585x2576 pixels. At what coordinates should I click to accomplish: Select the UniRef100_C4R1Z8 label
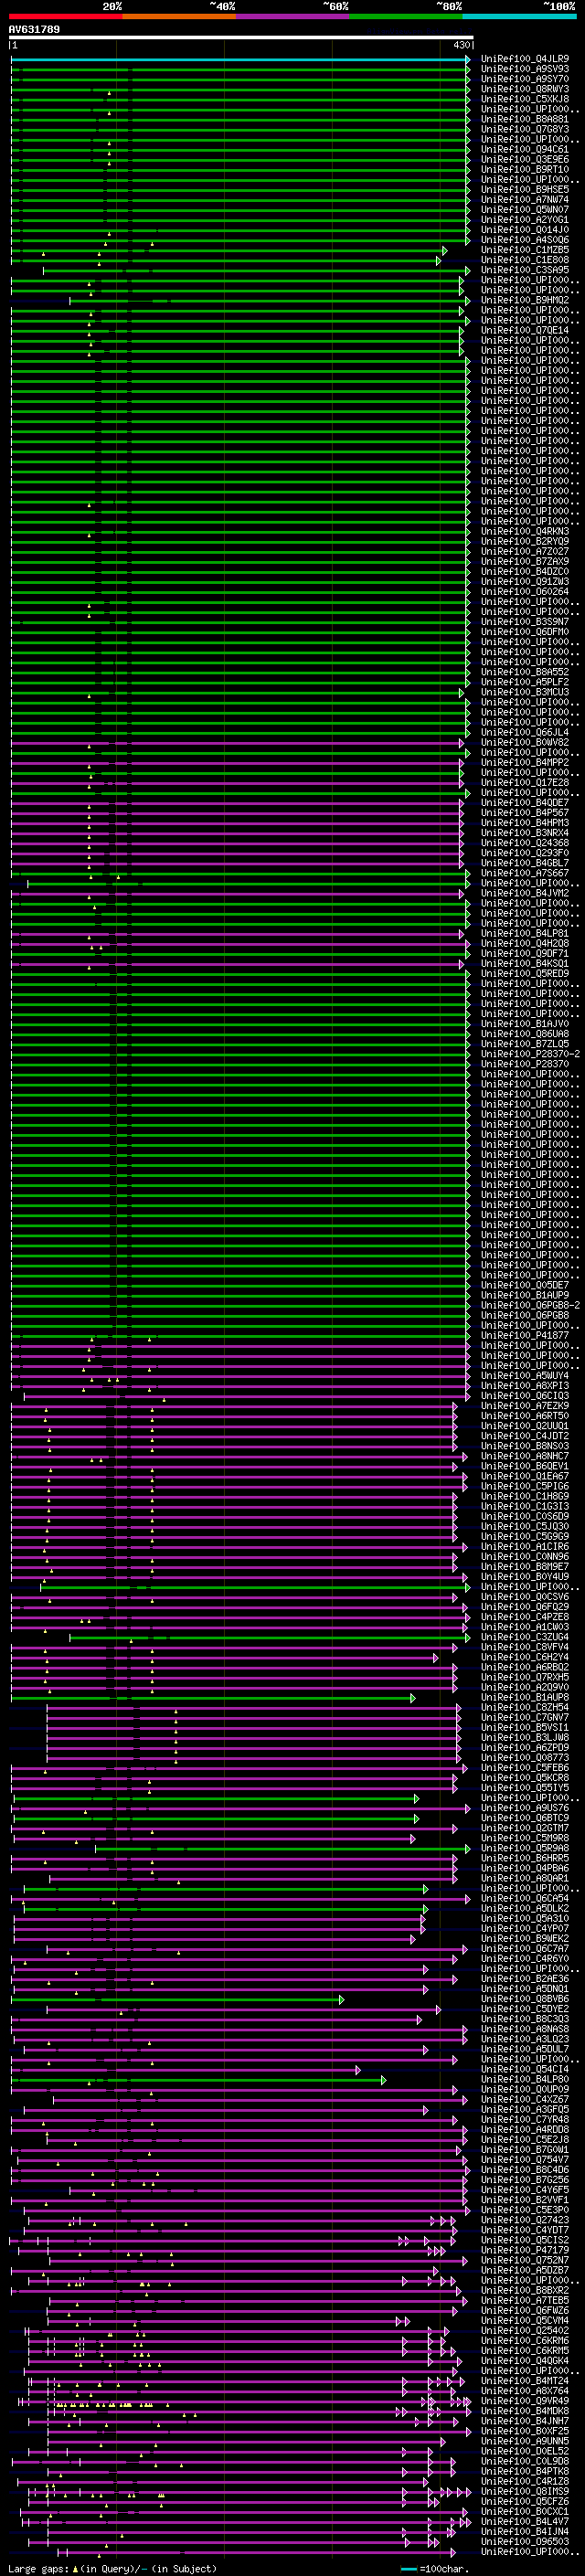(525, 2481)
